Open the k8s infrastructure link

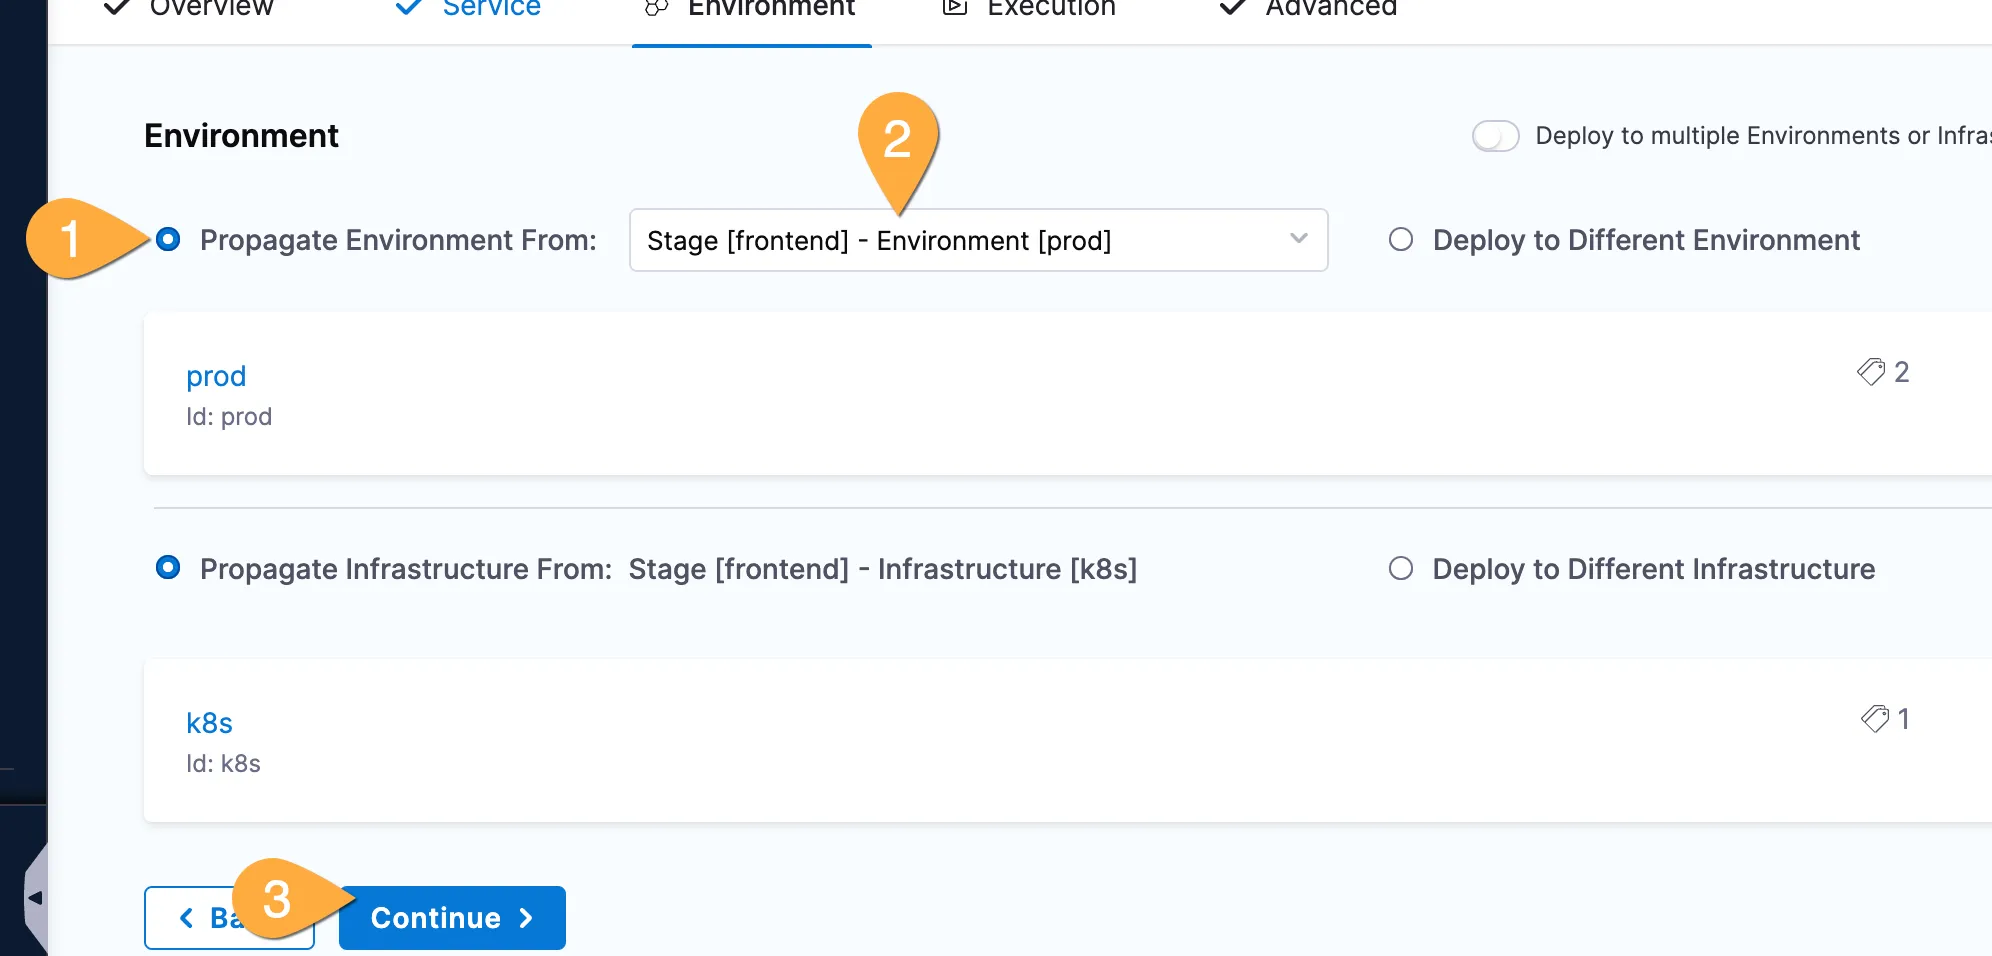tap(209, 723)
